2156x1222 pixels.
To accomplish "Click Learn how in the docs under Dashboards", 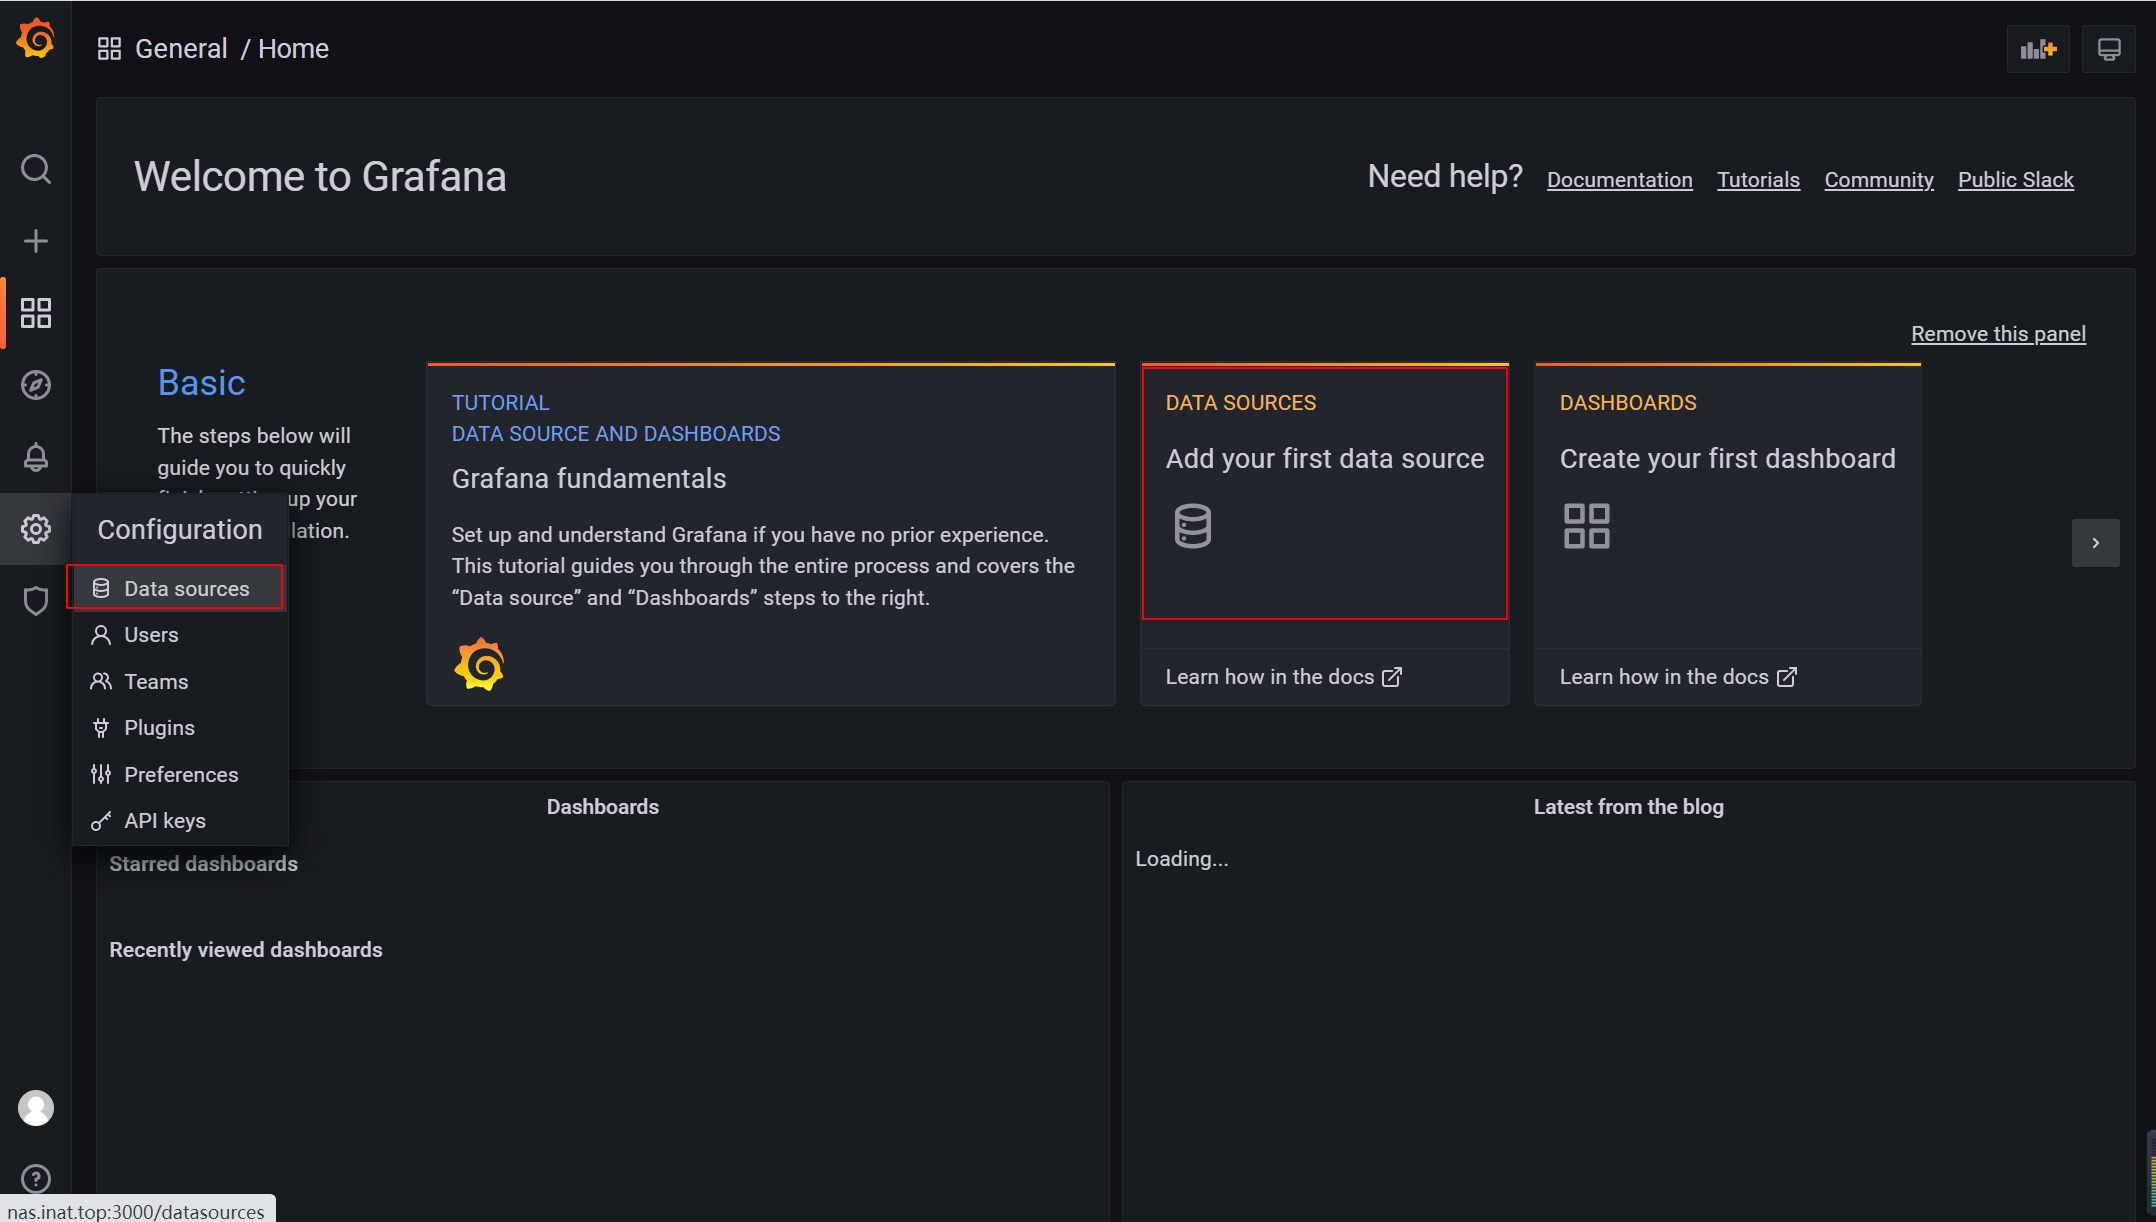I will click(1678, 677).
